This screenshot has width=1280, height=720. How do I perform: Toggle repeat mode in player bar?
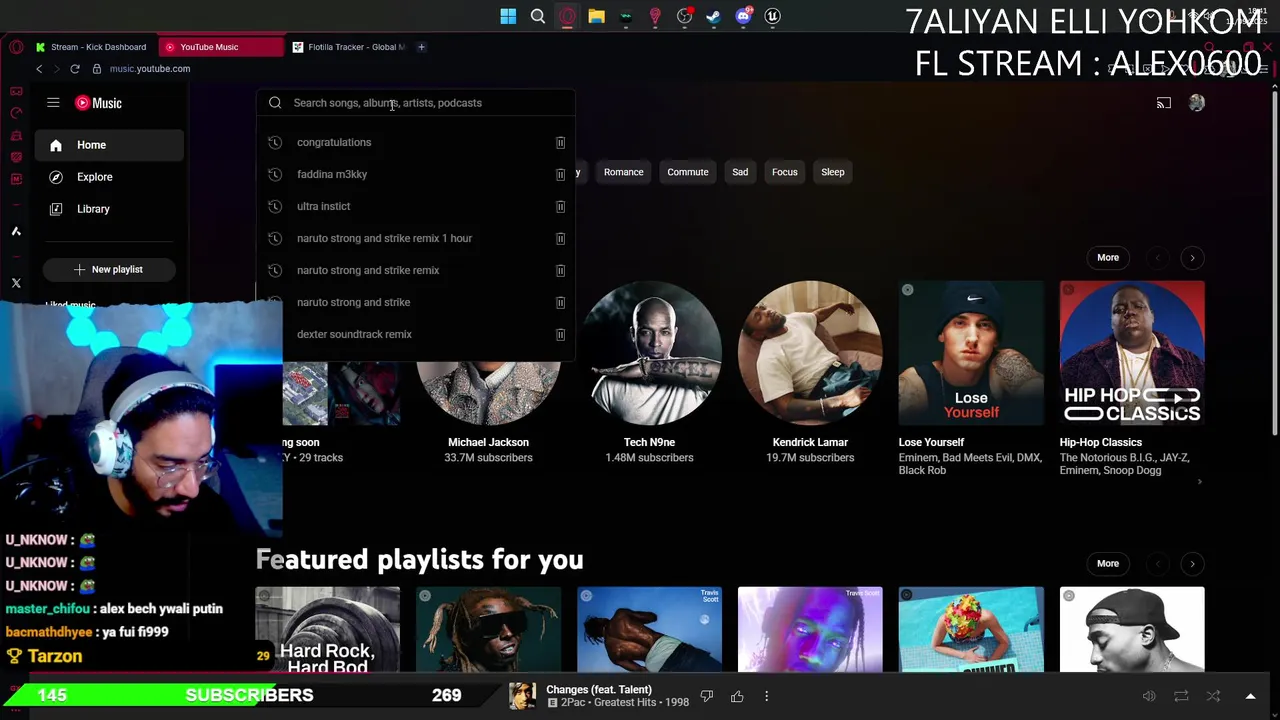coord(1181,696)
